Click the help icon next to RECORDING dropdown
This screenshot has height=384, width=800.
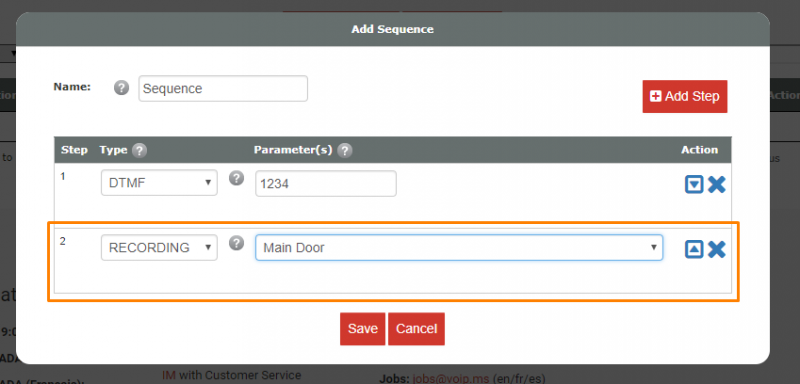[x=236, y=243]
